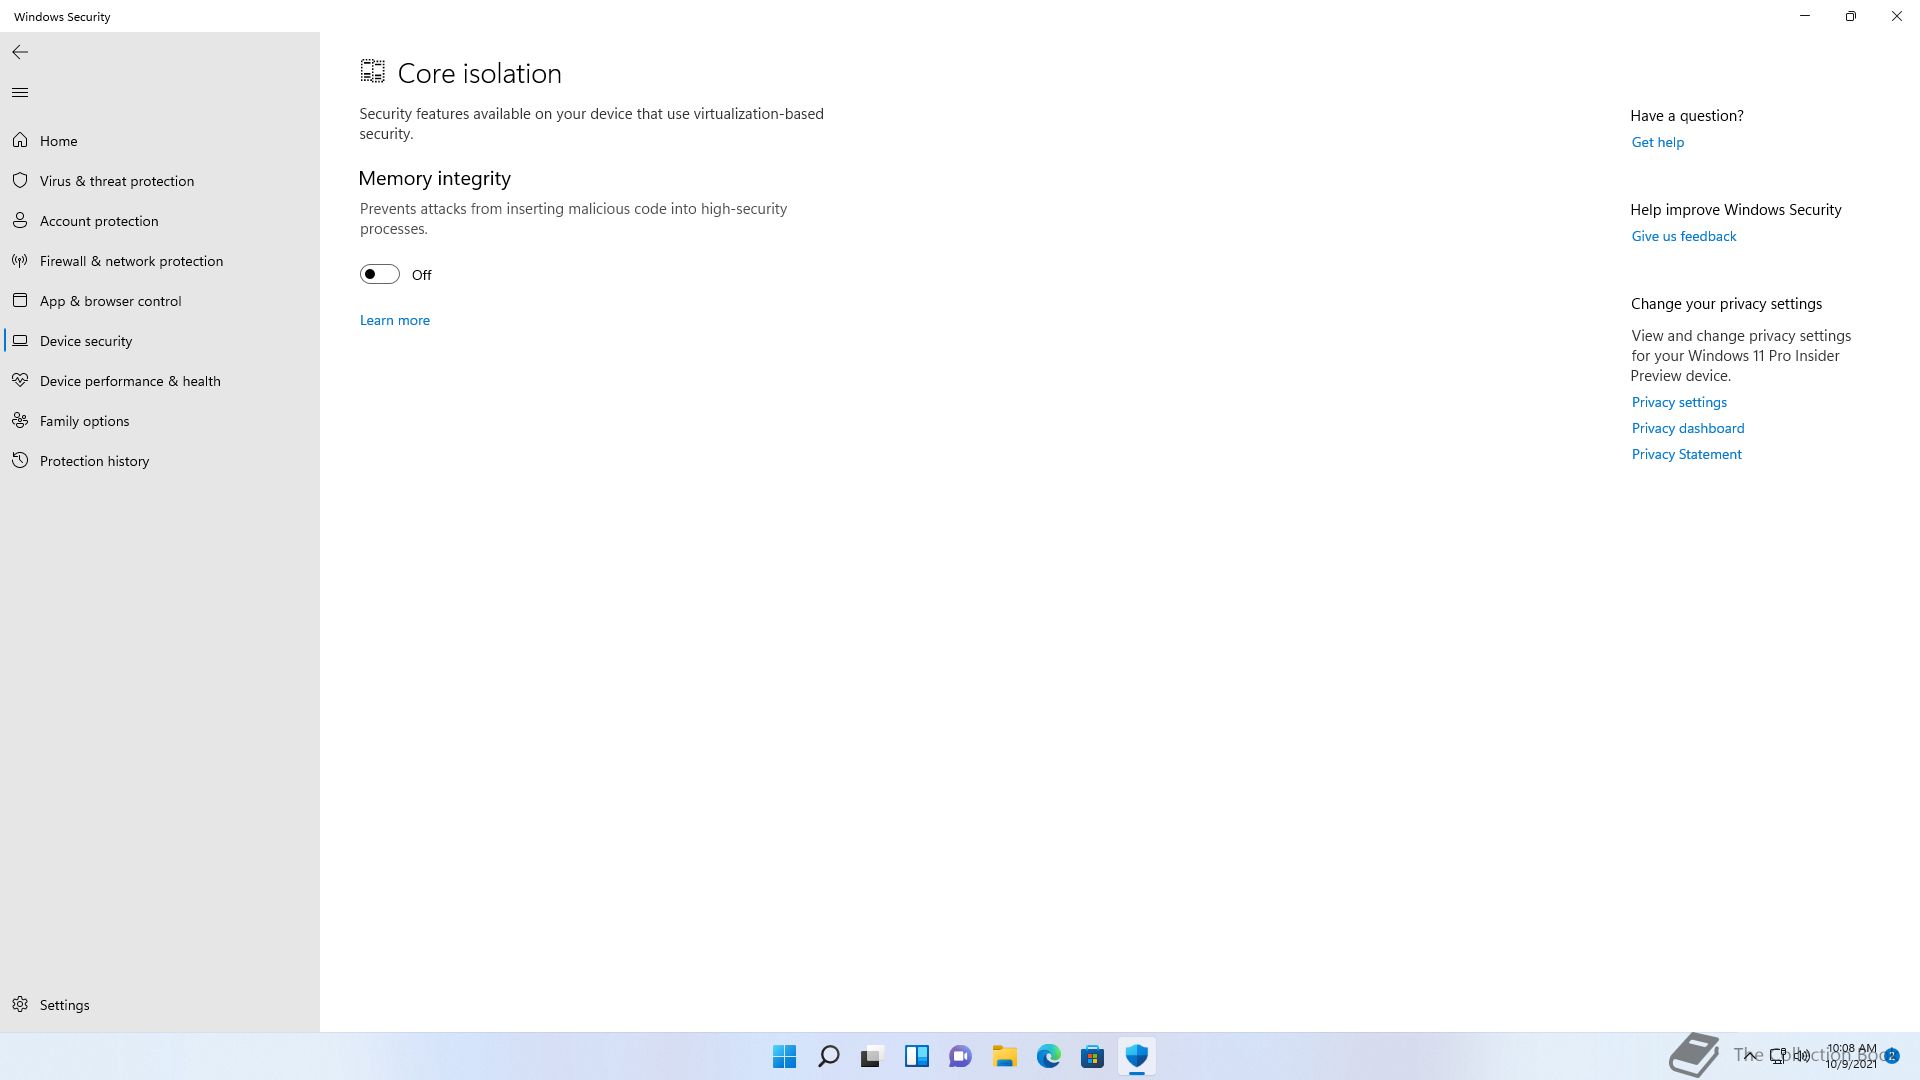Click the Account protection person icon
The image size is (1920, 1080).
click(20, 221)
